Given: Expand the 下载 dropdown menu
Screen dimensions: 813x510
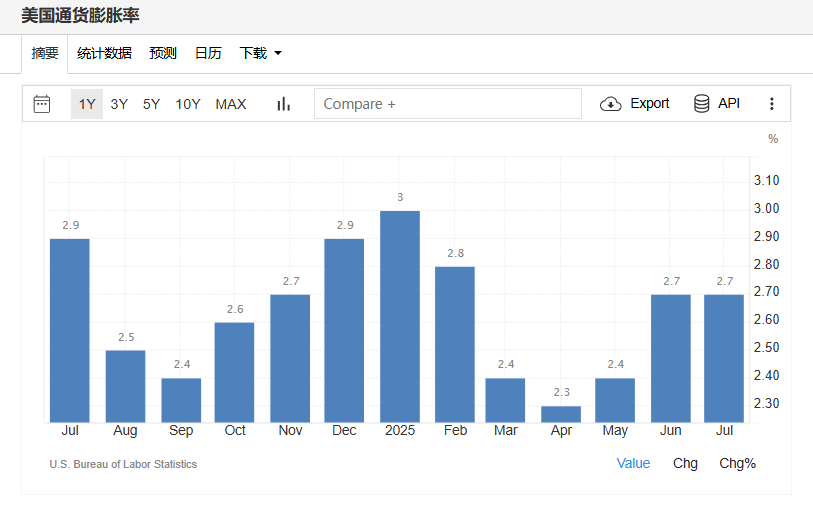Looking at the screenshot, I should click(260, 53).
